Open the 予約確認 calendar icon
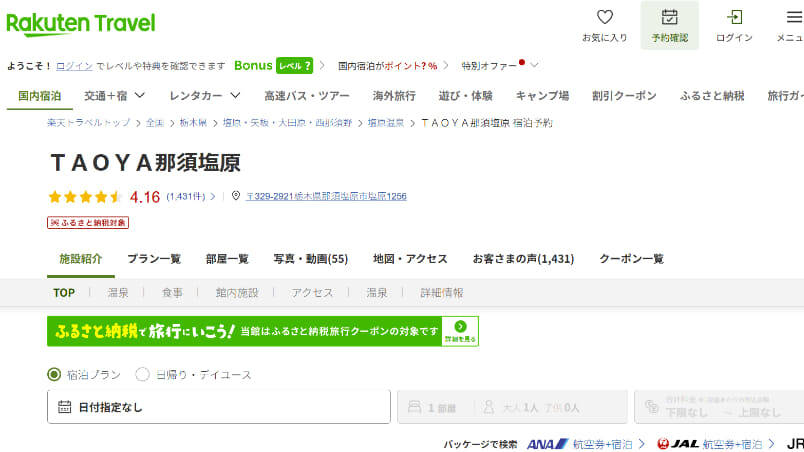 (669, 17)
